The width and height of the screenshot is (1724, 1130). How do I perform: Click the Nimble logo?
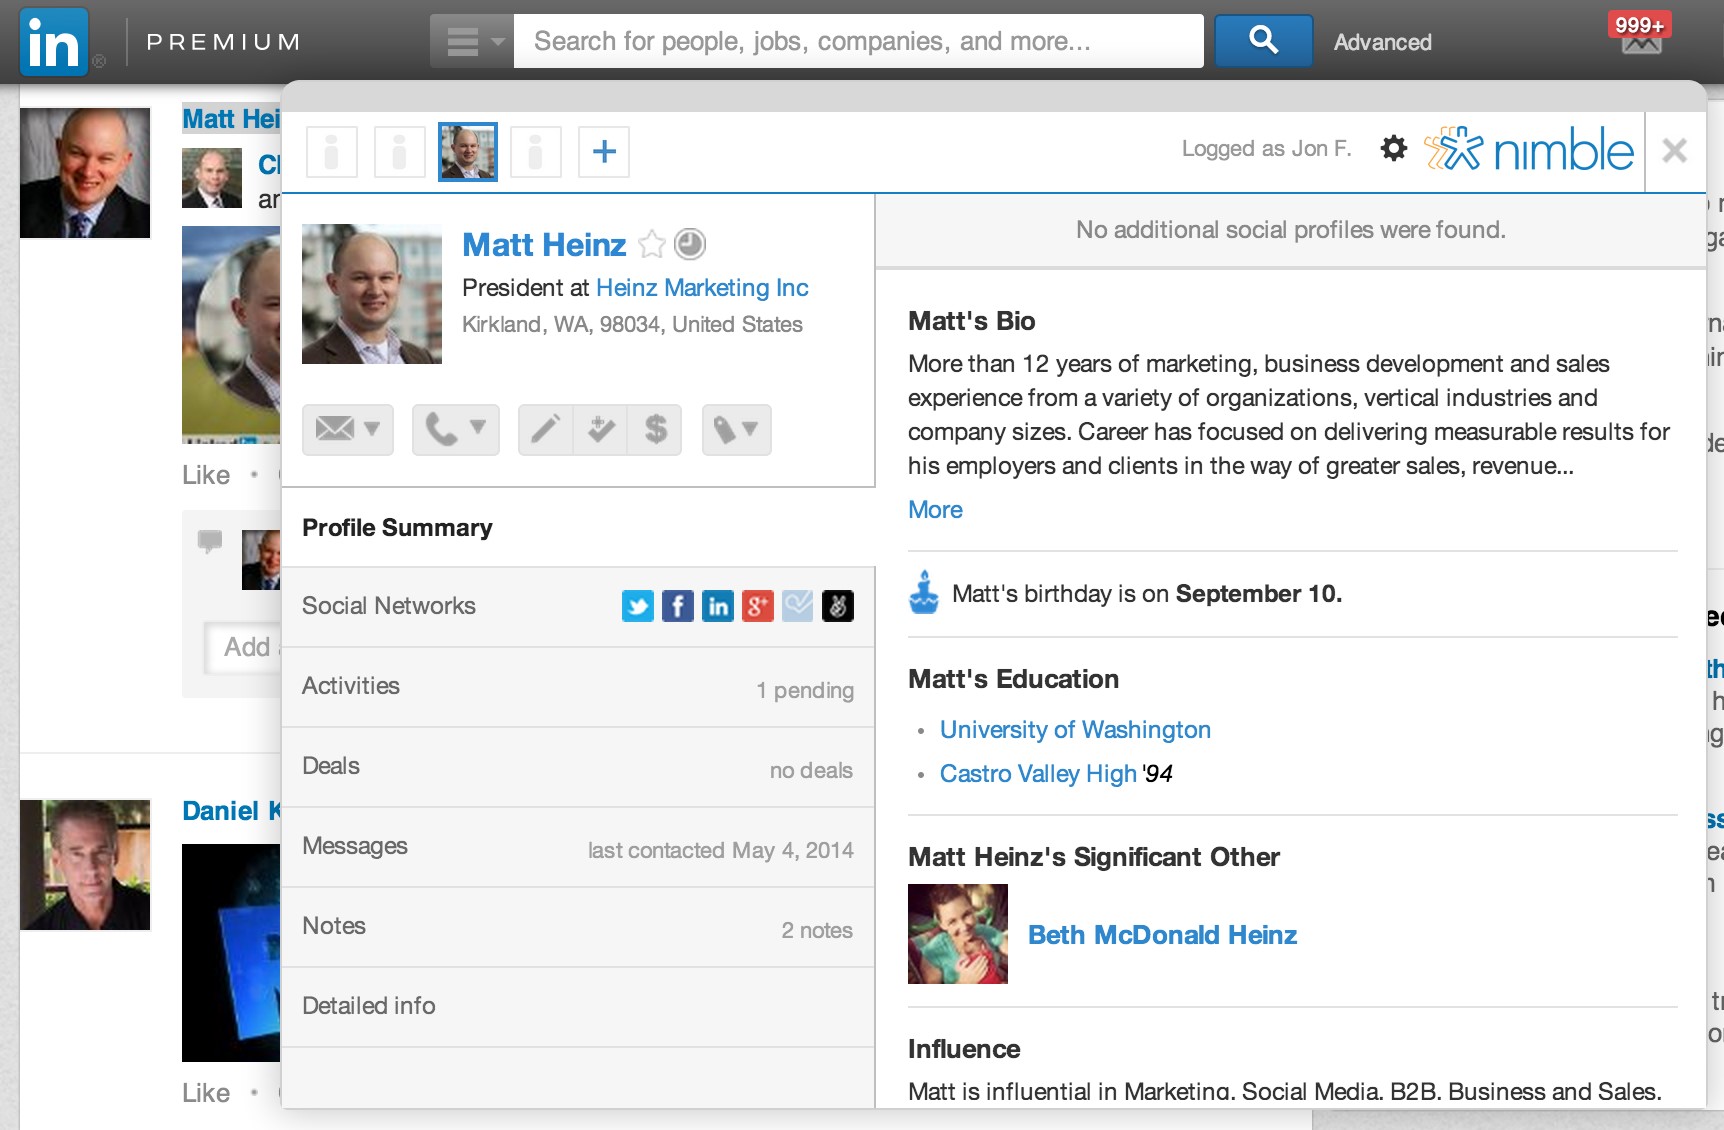[x=1529, y=150]
